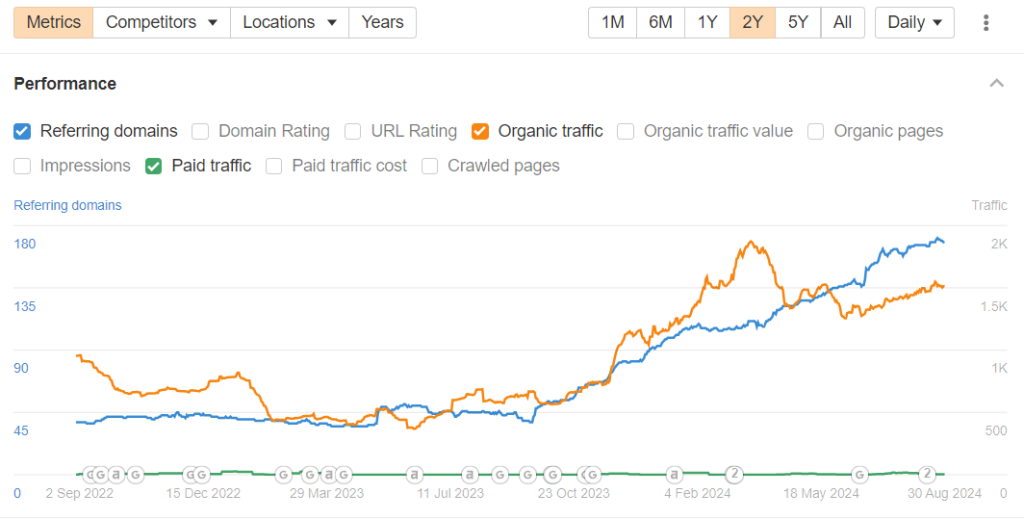Set time range to 6M

(x=660, y=22)
